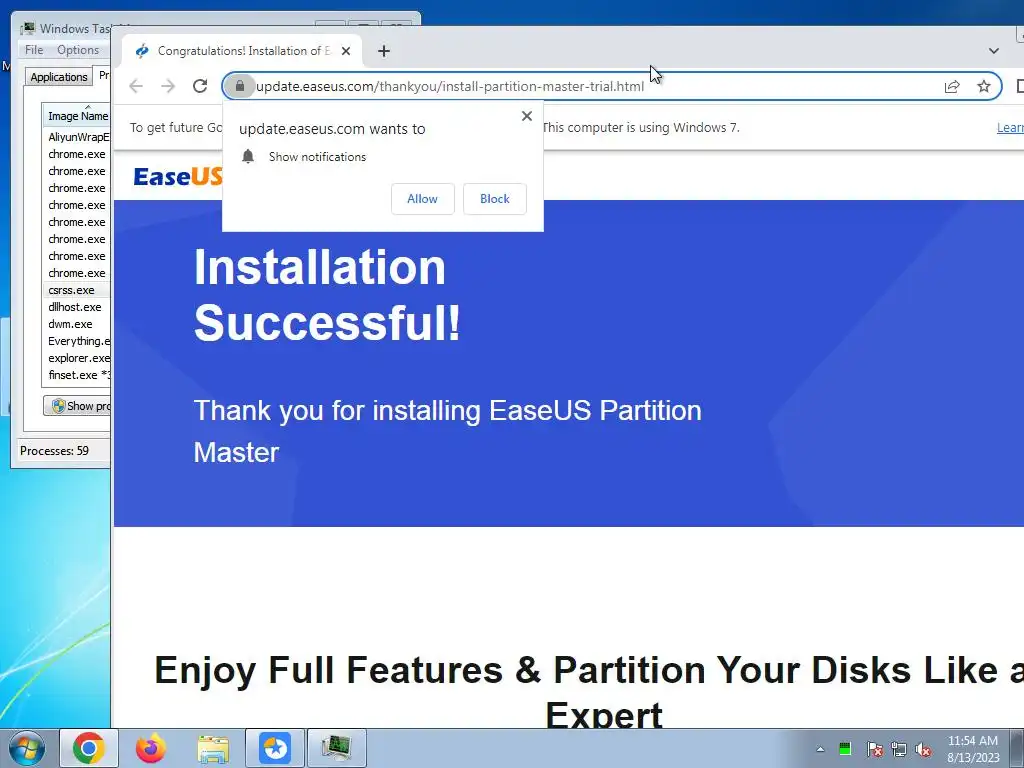Viewport: 1024px width, 768px height.
Task: Share this page icon in address bar
Action: pos(952,86)
